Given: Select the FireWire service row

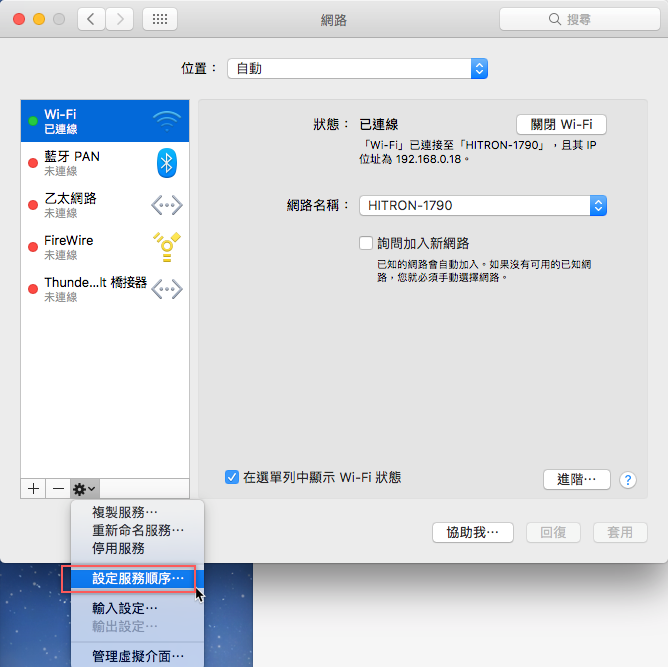Looking at the screenshot, I should (x=105, y=247).
